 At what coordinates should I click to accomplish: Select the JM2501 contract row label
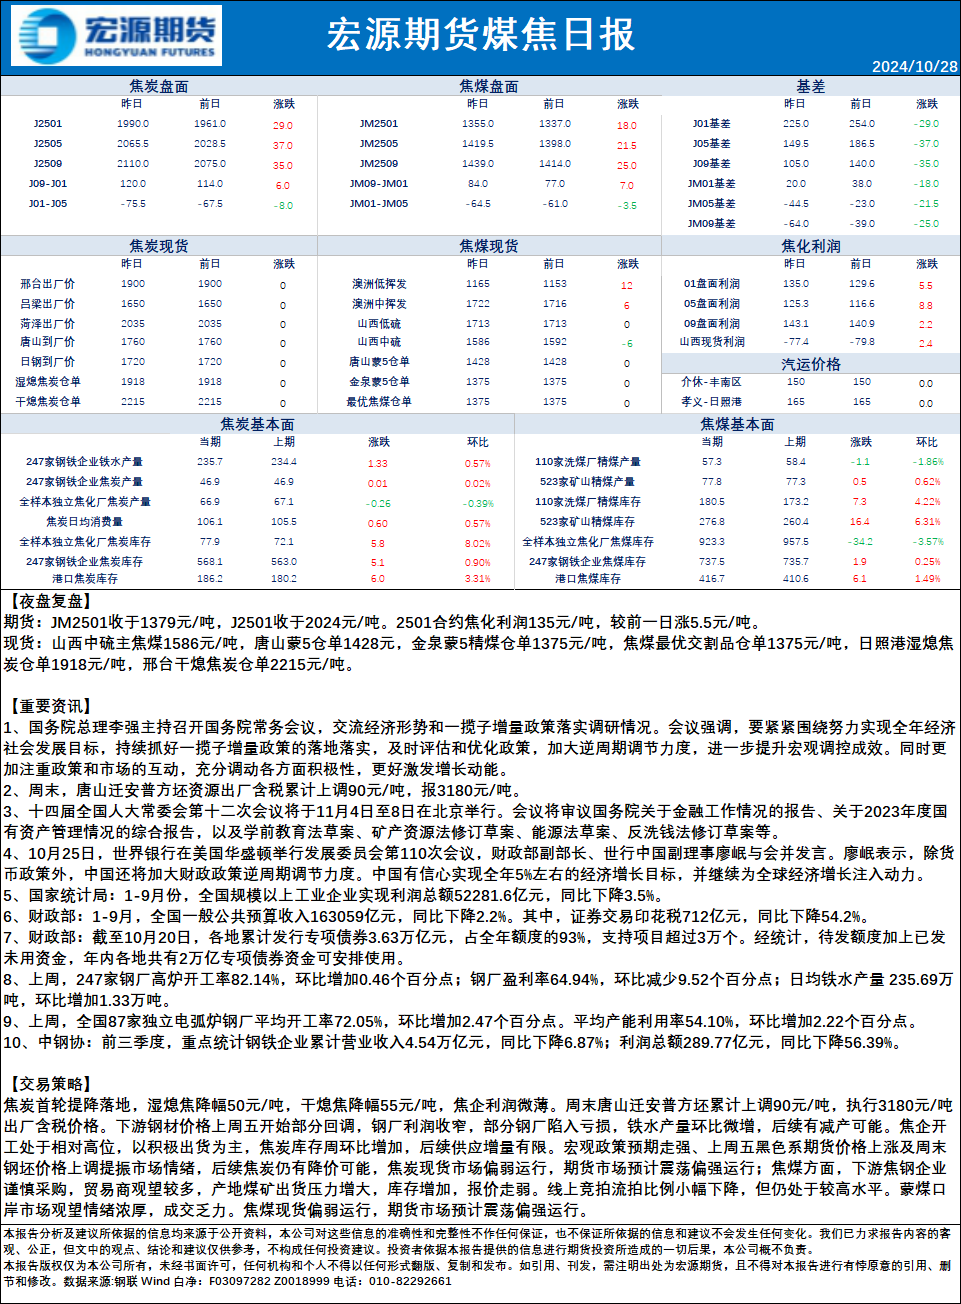(x=379, y=124)
